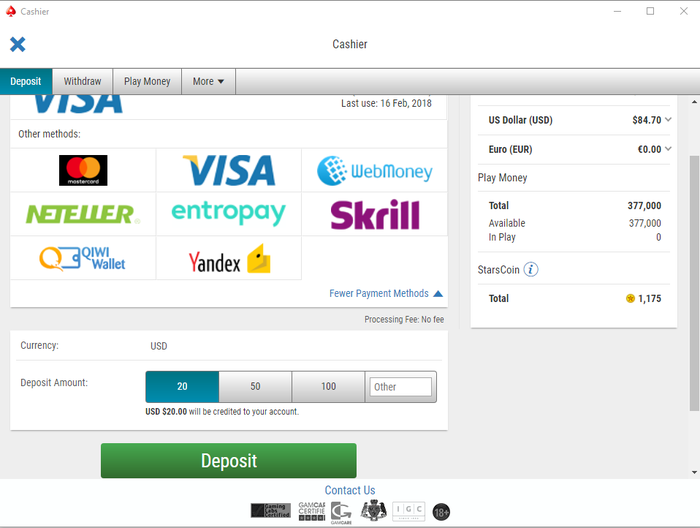Select the 100 deposit amount
This screenshot has height=528, width=700.
(328, 387)
